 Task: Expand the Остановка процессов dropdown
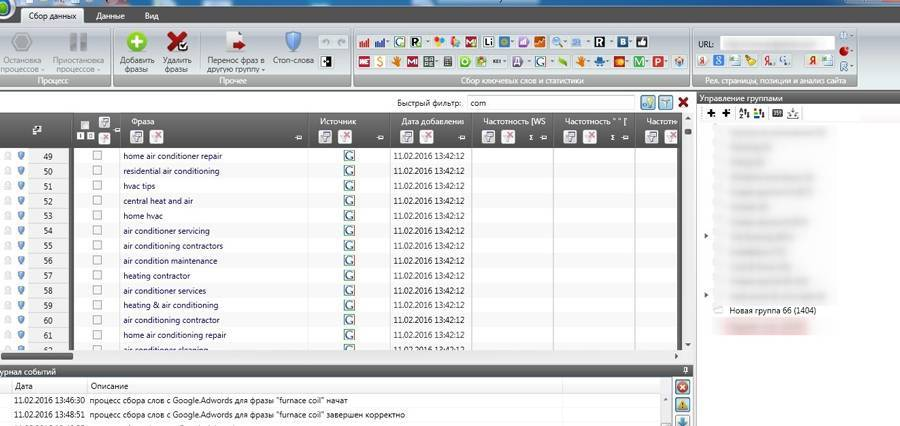(22, 66)
